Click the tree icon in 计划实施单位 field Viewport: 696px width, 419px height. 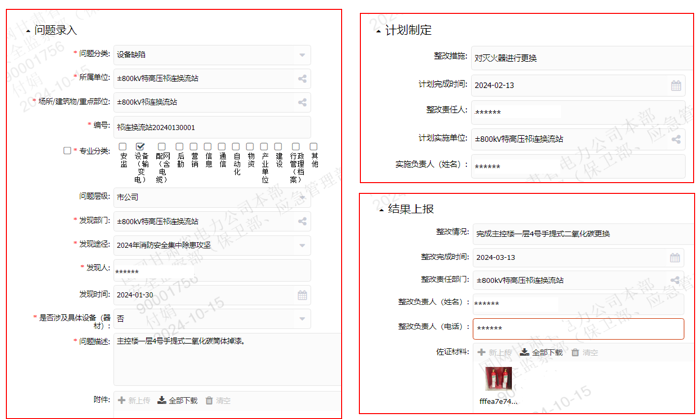tap(676, 139)
